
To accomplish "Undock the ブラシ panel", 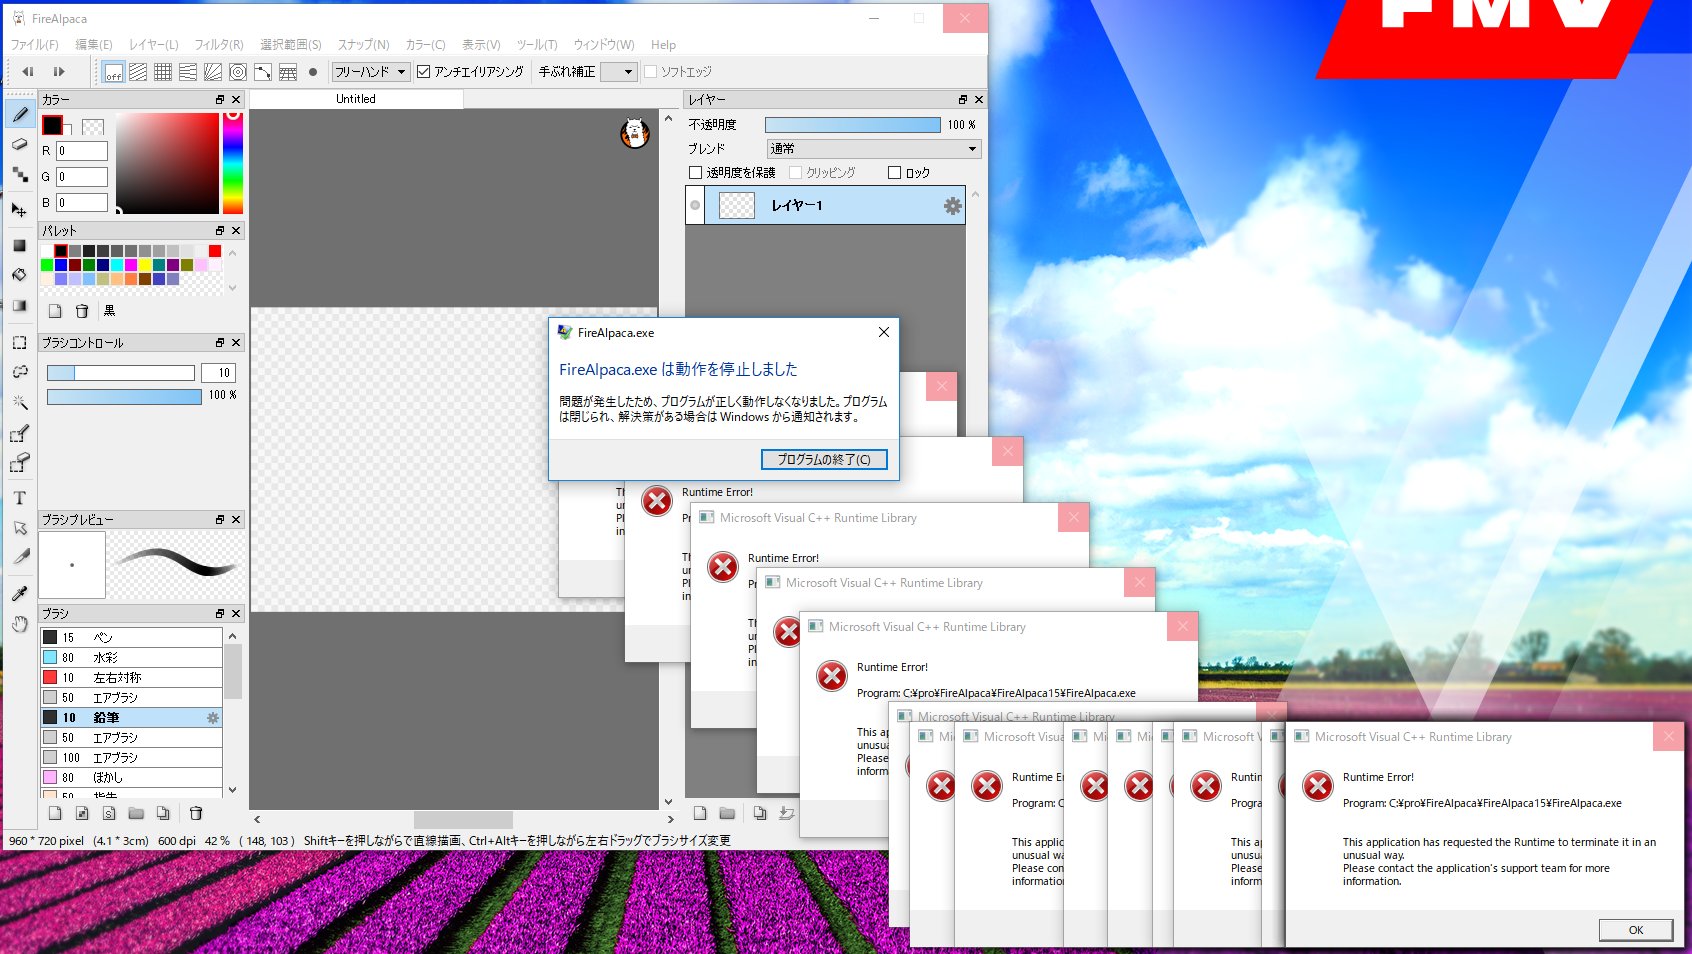I will (x=220, y=614).
